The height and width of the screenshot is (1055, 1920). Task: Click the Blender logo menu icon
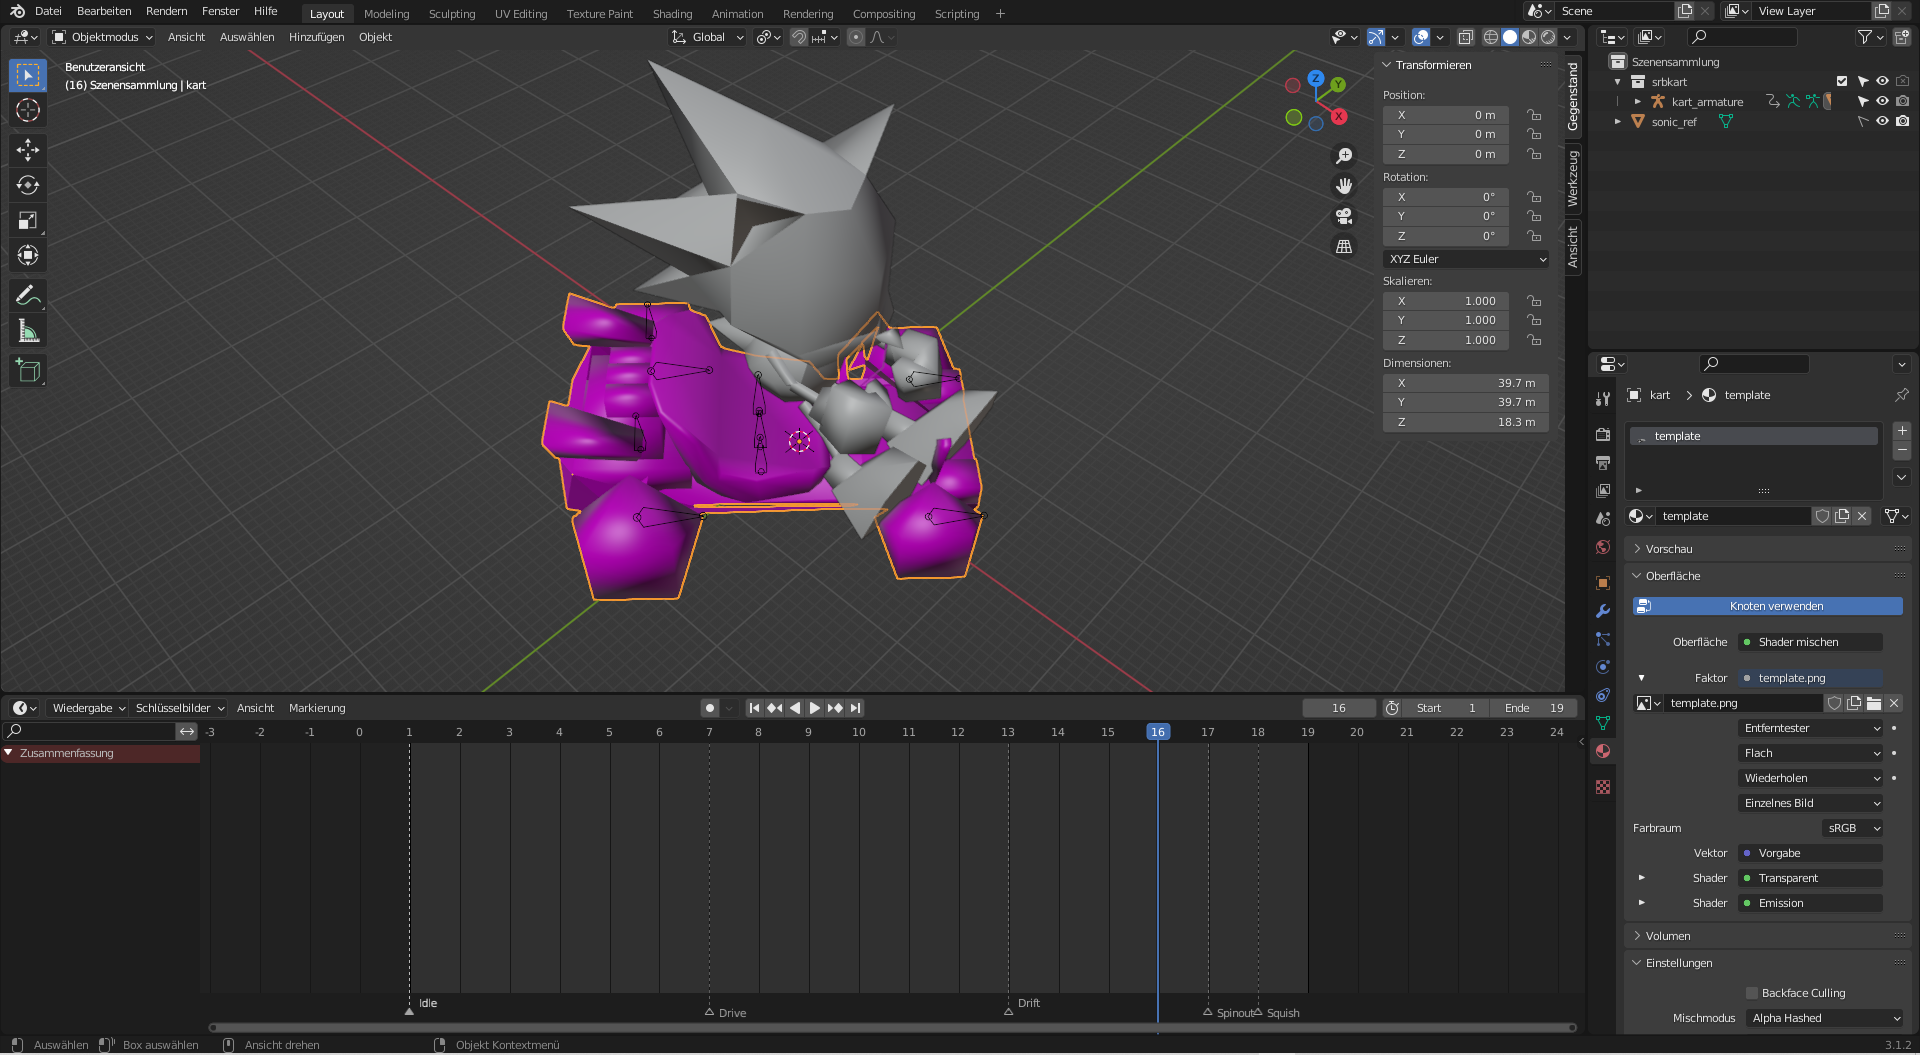tap(17, 11)
